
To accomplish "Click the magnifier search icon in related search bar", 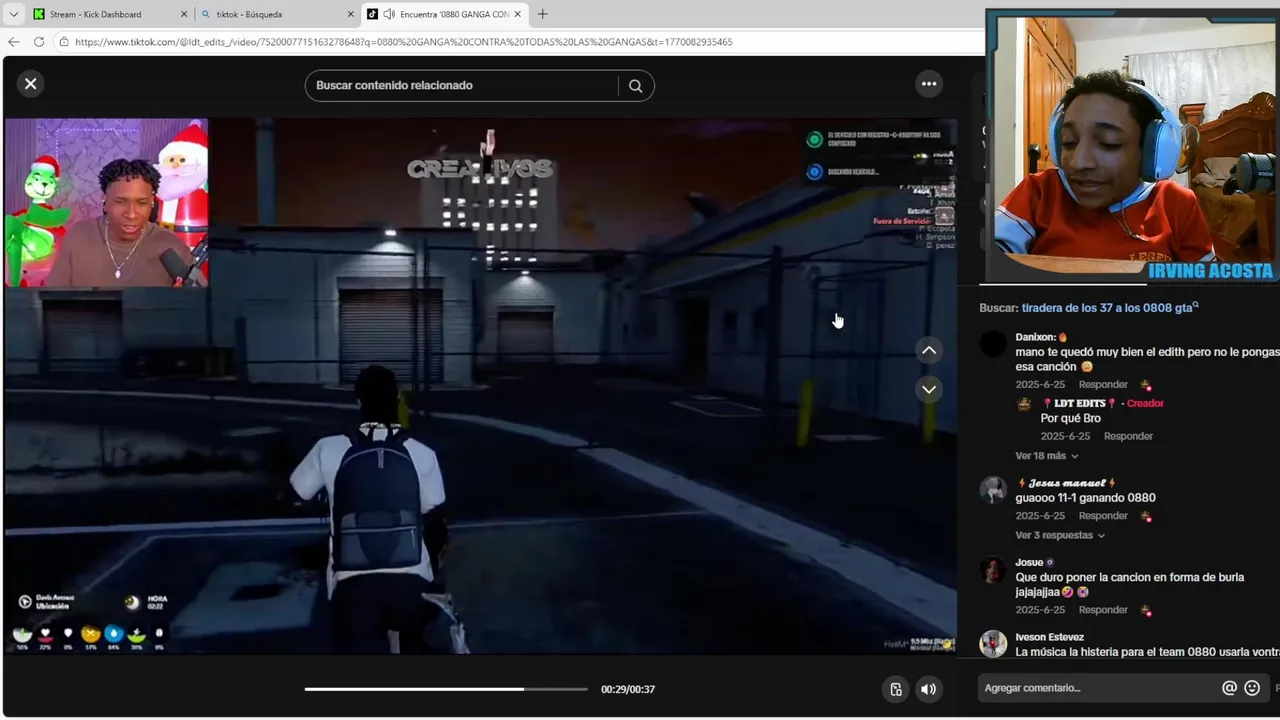I will click(x=635, y=86).
